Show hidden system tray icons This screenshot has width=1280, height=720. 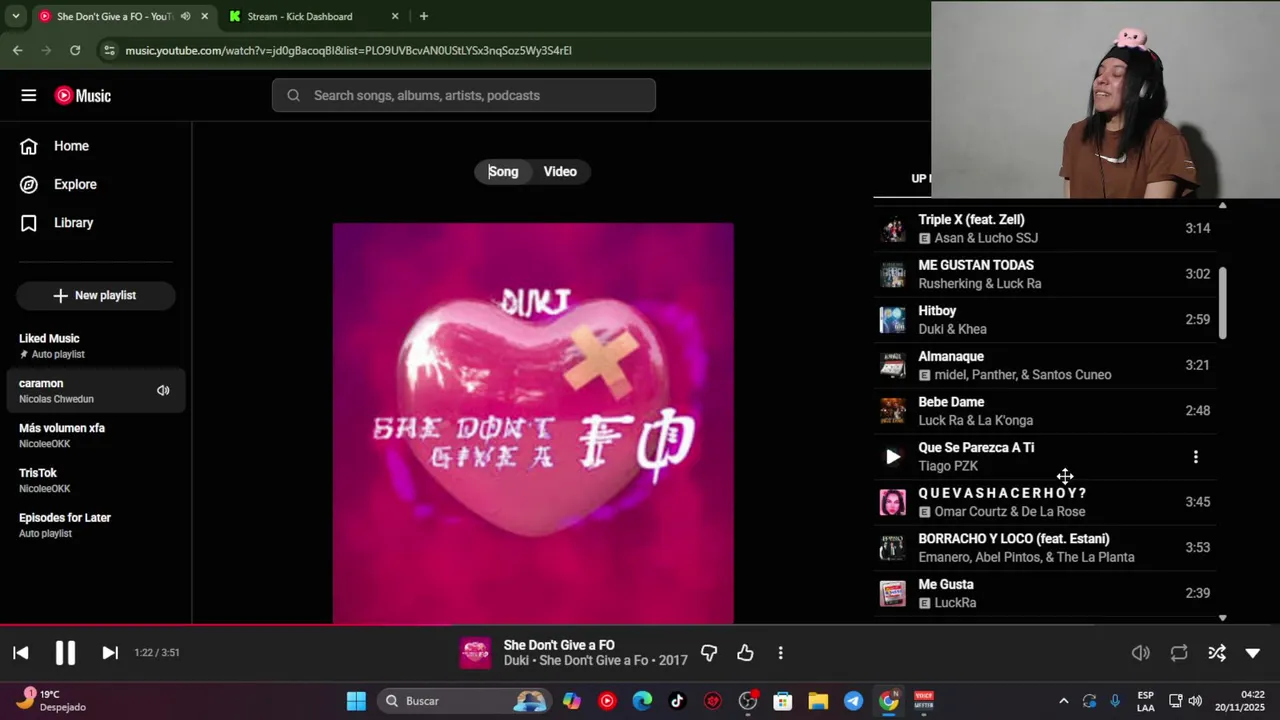[x=1063, y=701]
